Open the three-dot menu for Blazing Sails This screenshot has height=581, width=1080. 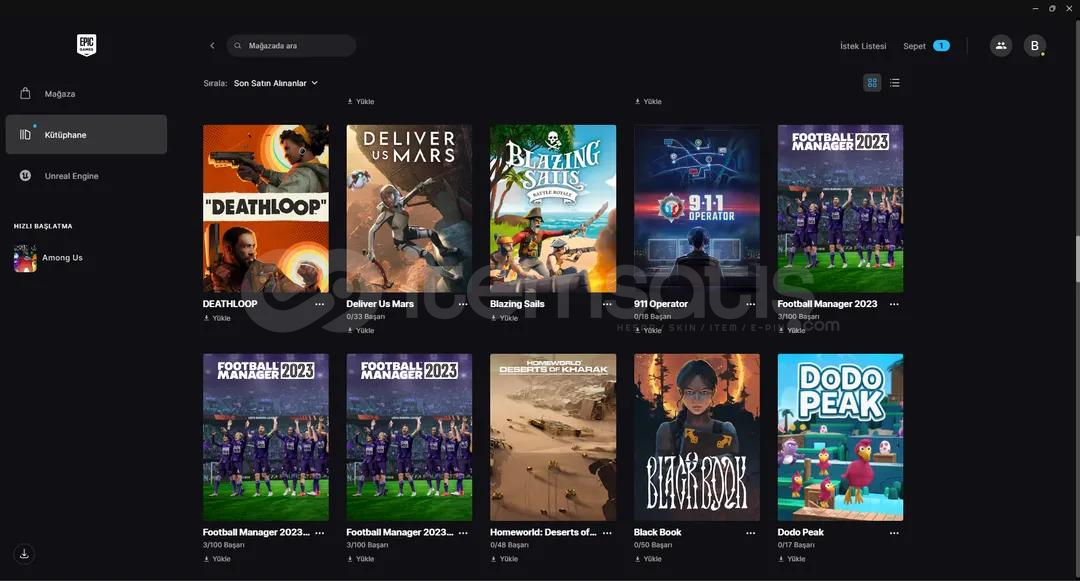click(607, 304)
